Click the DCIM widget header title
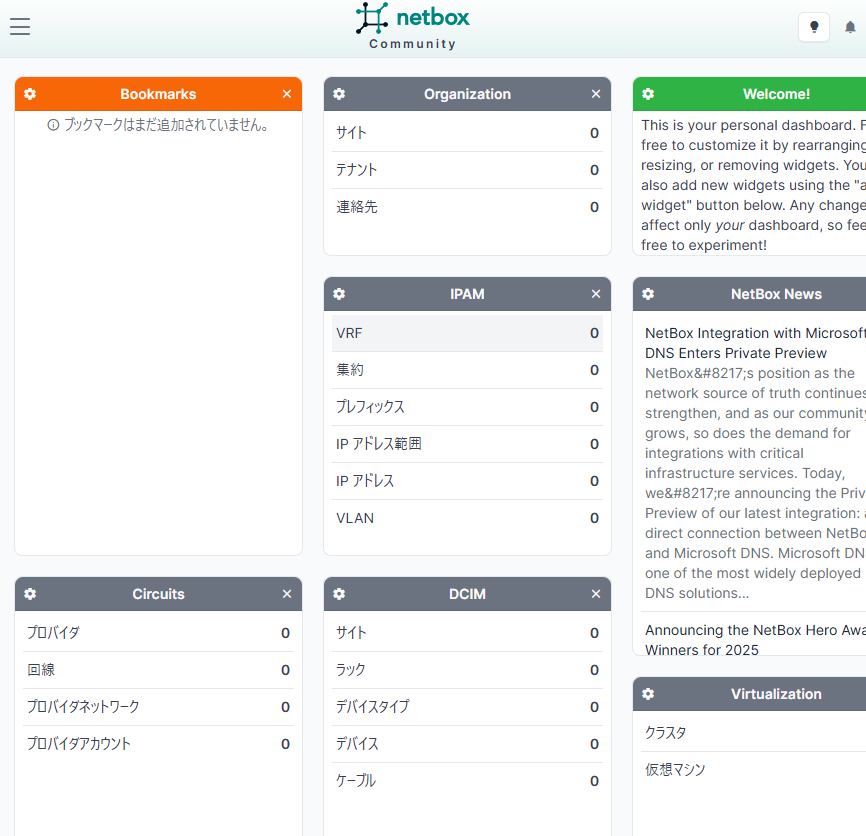 [467, 594]
